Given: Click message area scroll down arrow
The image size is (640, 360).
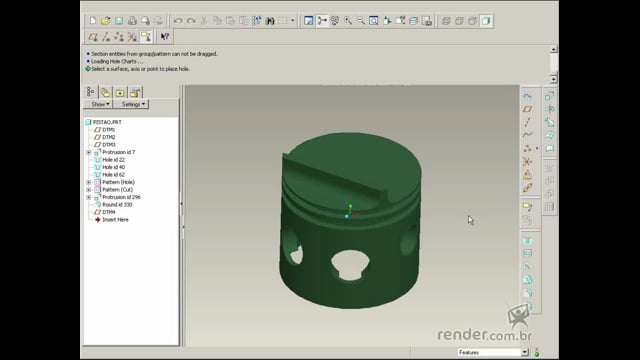Looking at the screenshot, I should coord(553,79).
